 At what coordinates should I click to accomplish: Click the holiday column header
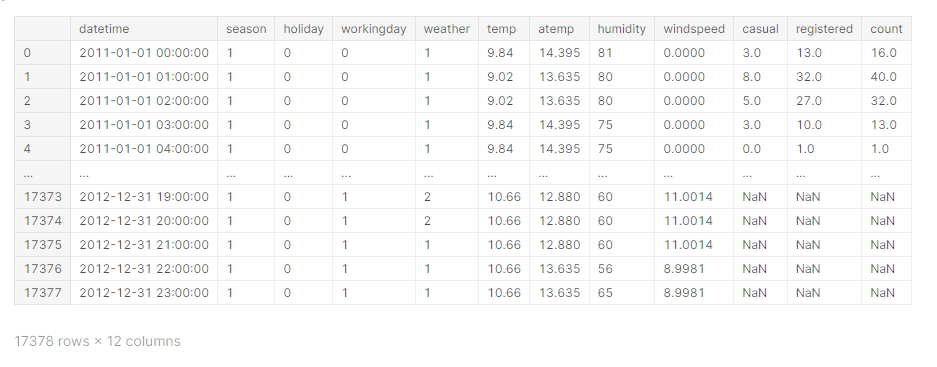[304, 29]
